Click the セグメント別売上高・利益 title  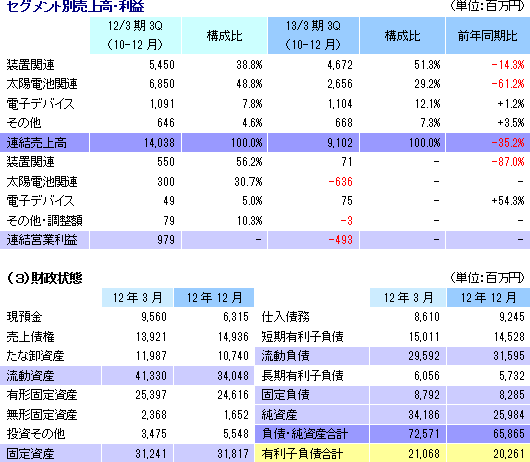pos(76,6)
